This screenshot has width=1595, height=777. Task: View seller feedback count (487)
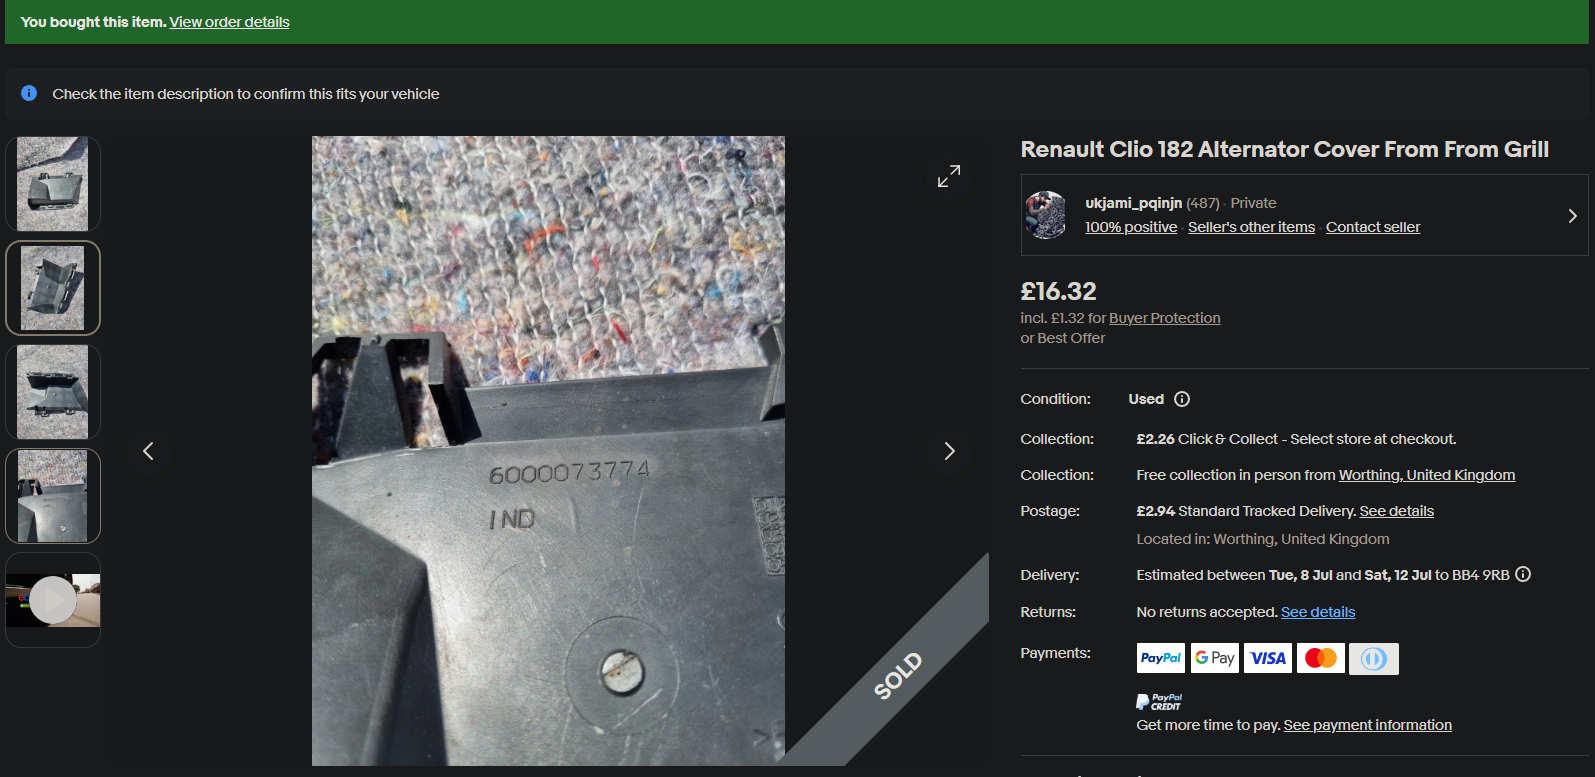pyautogui.click(x=1203, y=203)
